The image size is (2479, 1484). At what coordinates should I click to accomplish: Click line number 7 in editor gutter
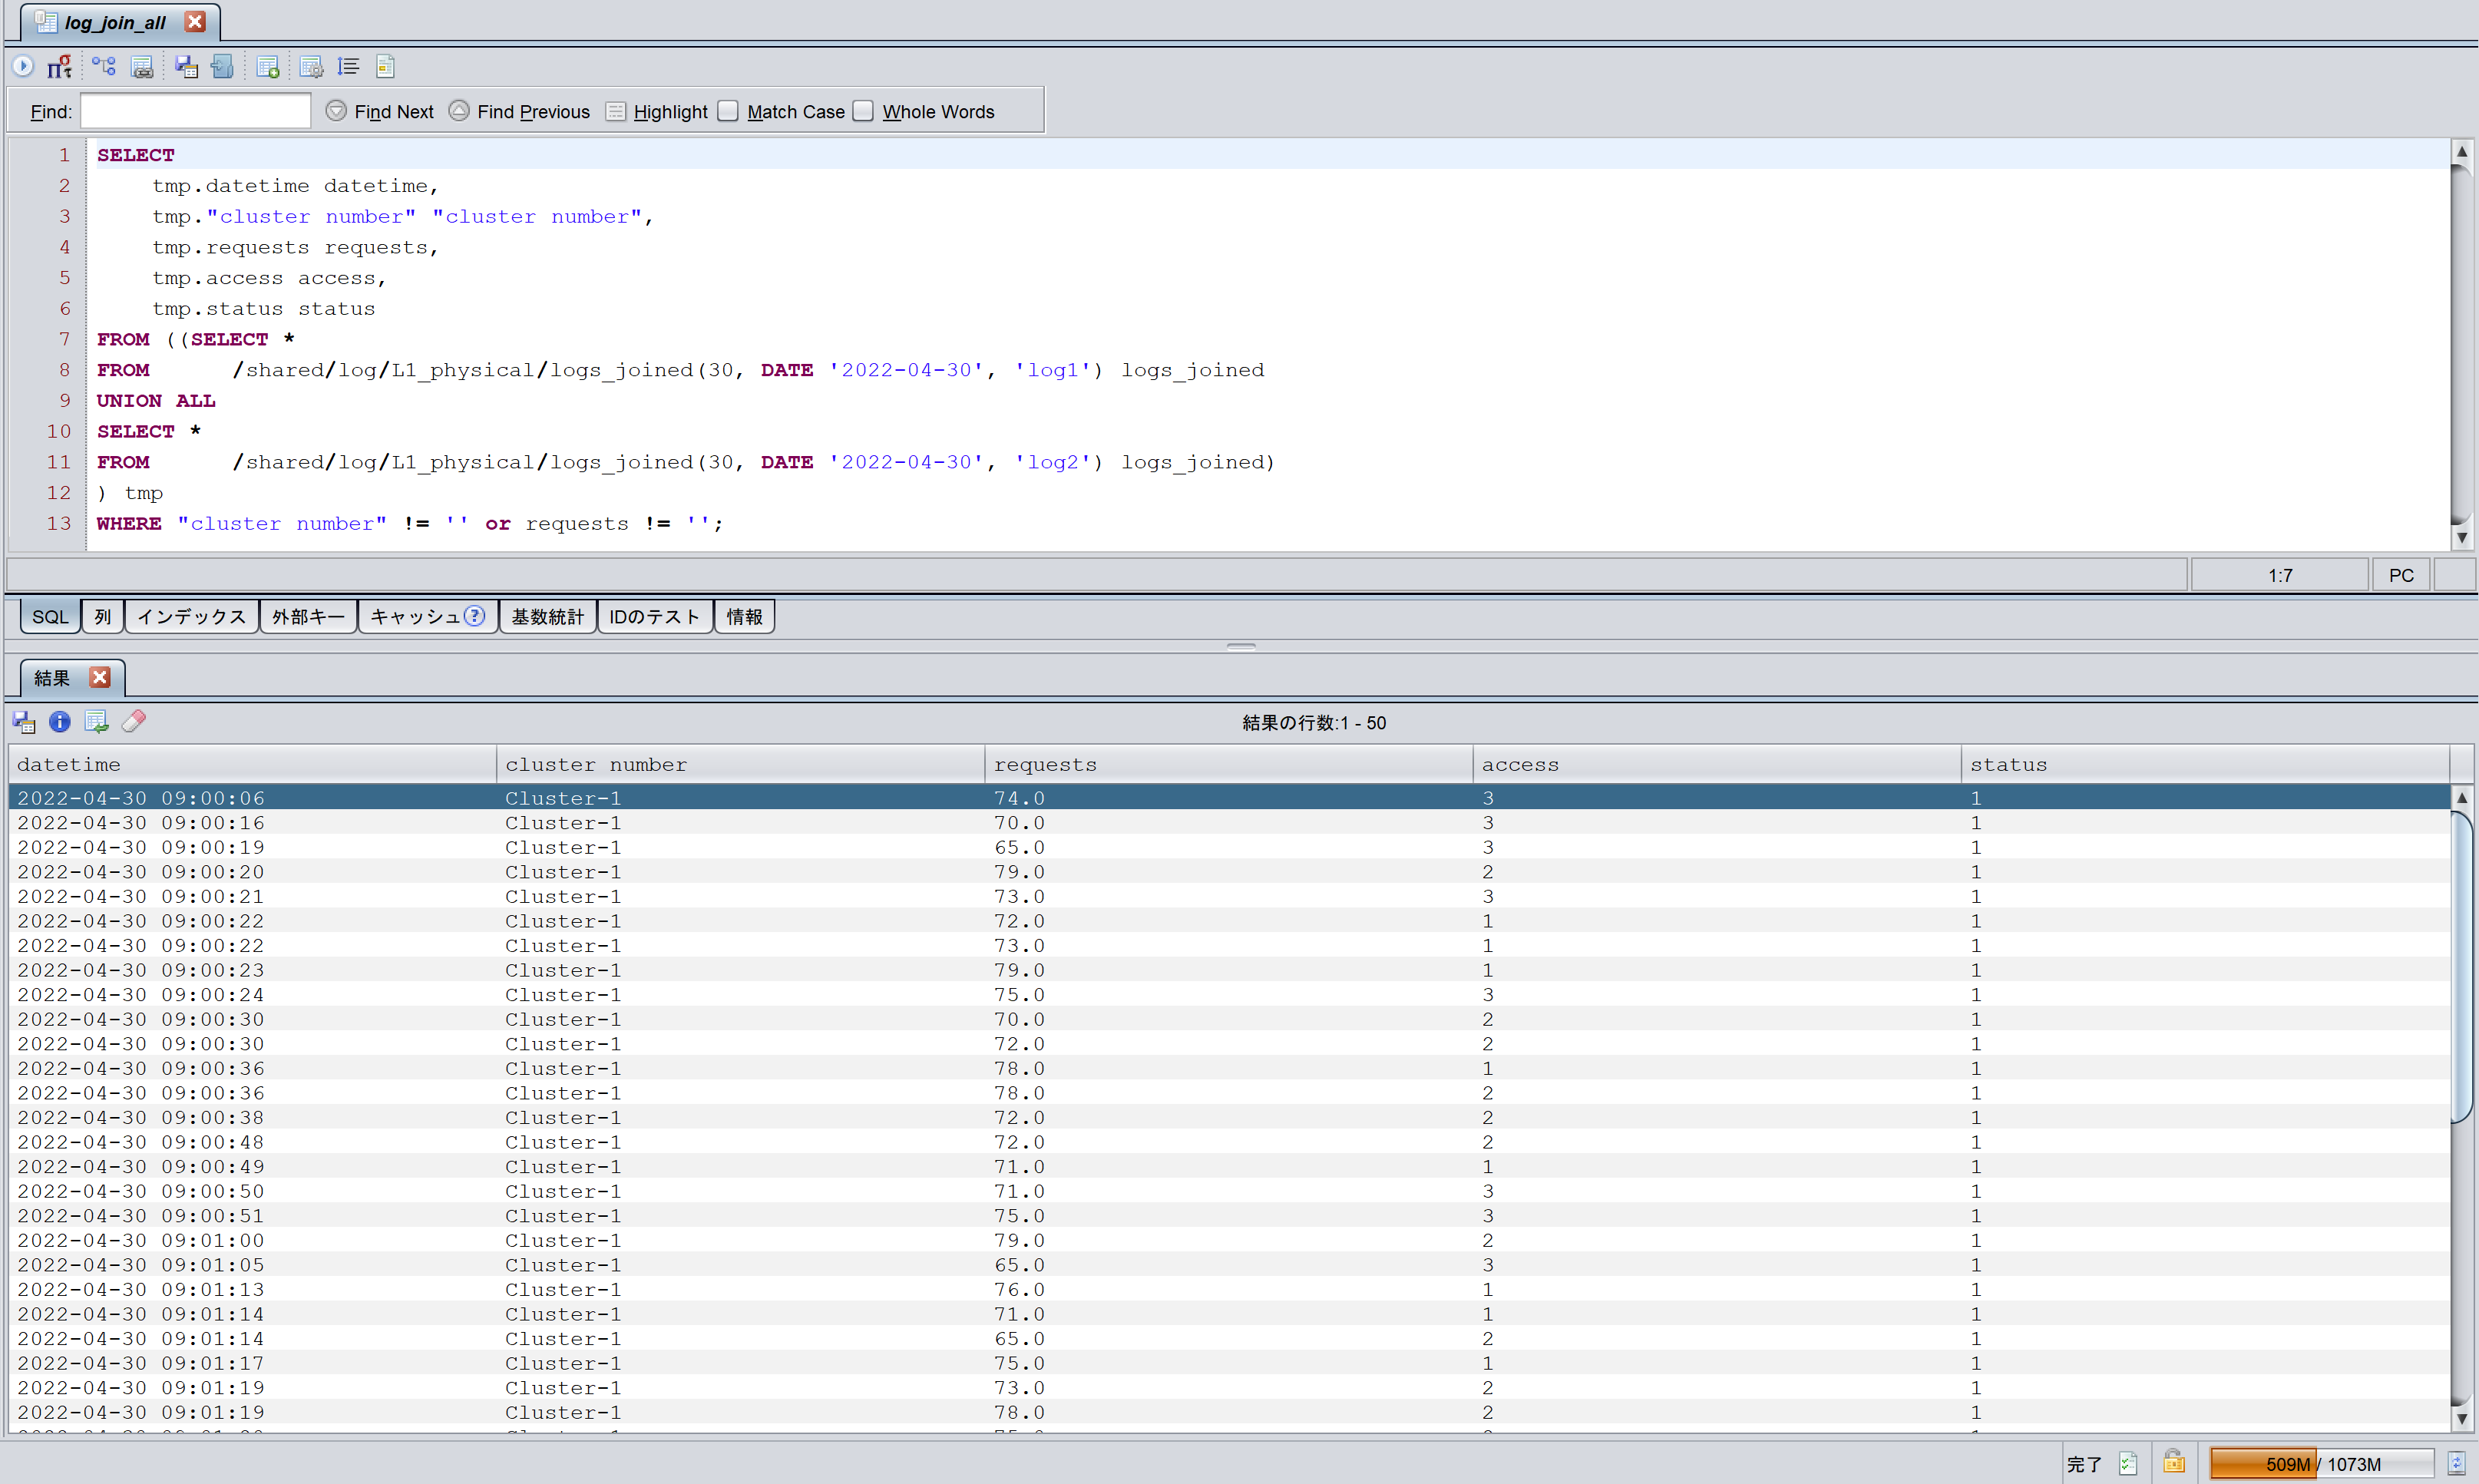coord(65,339)
